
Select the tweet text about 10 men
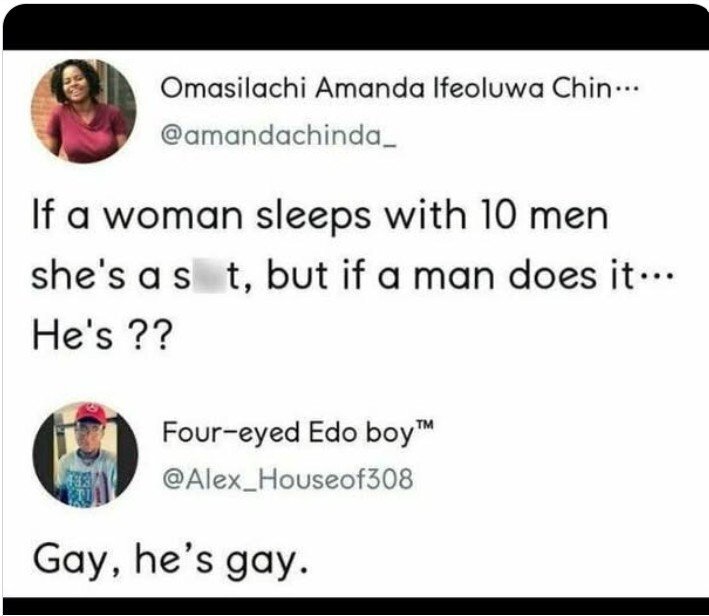pos(353,275)
